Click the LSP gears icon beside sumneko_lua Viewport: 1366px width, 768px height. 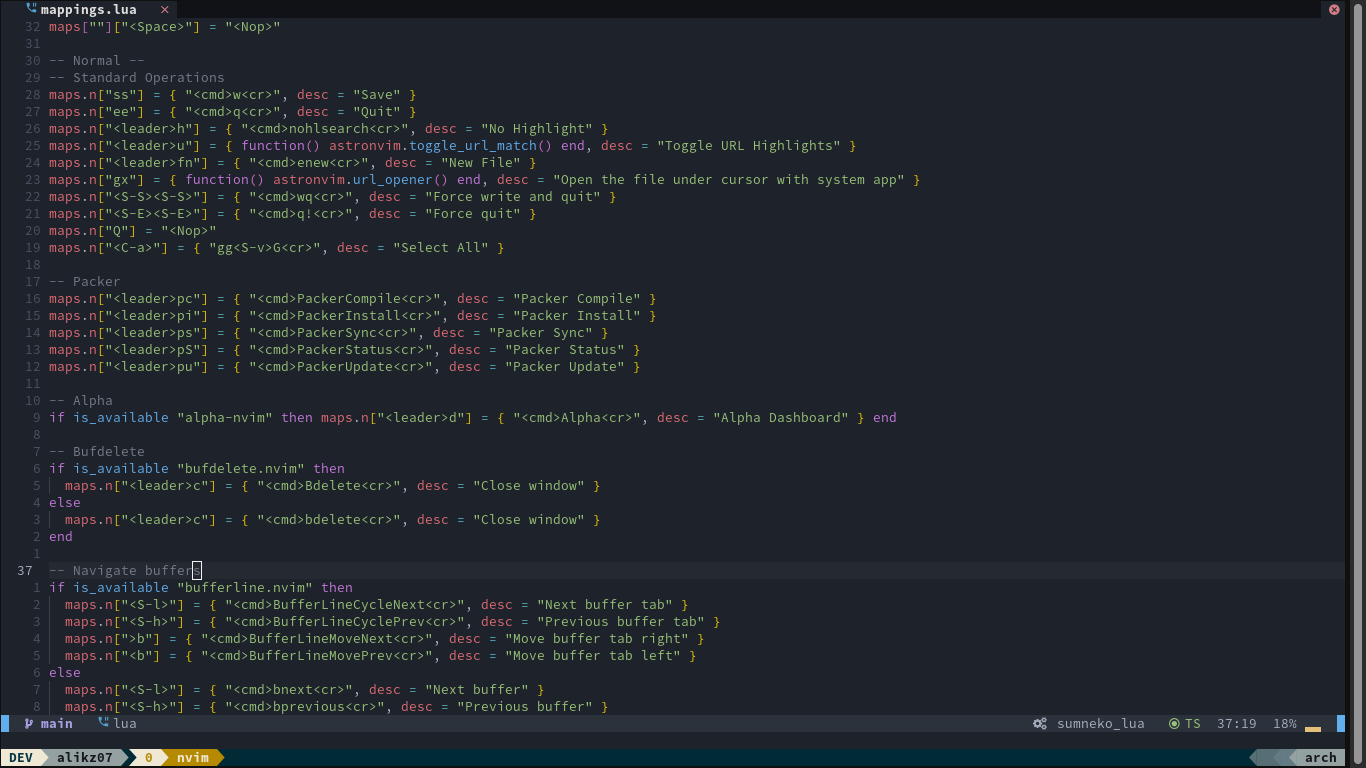pos(1040,723)
